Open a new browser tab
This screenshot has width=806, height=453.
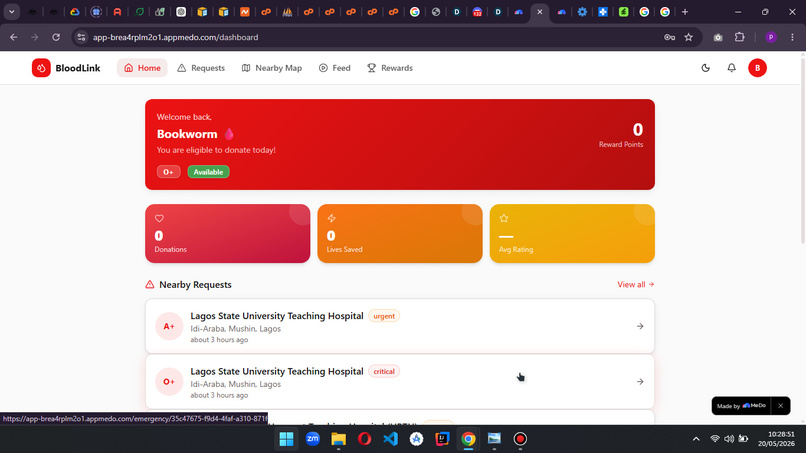point(685,12)
